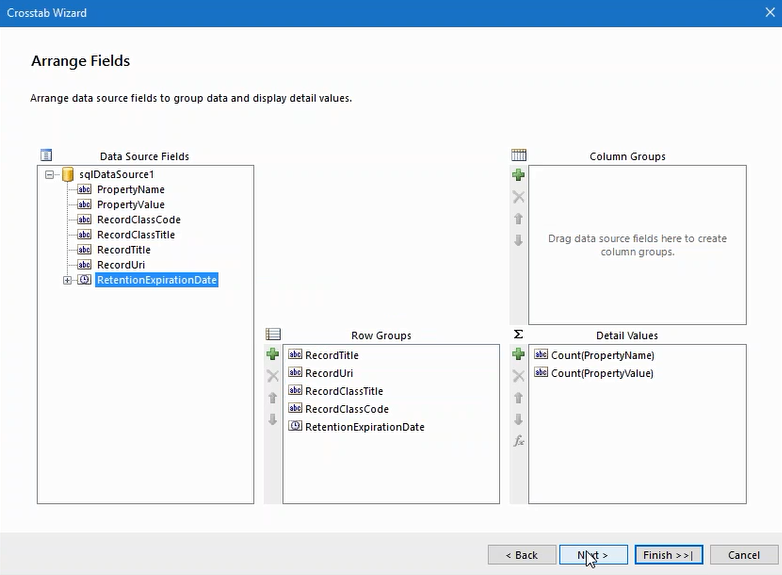Image resolution: width=782 pixels, height=575 pixels.
Task: Click the green plus in Column Groups
Action: 518,175
